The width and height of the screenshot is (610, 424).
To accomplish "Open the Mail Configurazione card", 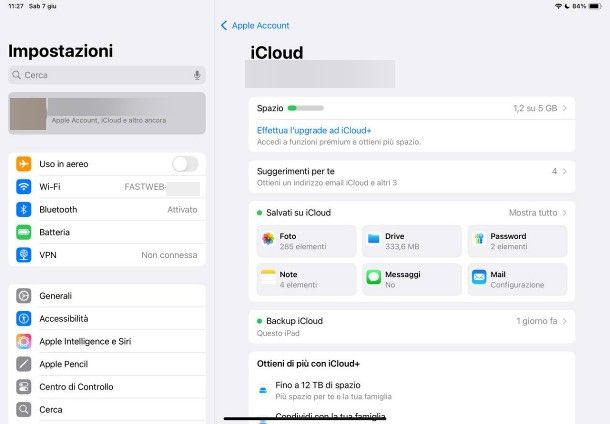I will coord(517,279).
